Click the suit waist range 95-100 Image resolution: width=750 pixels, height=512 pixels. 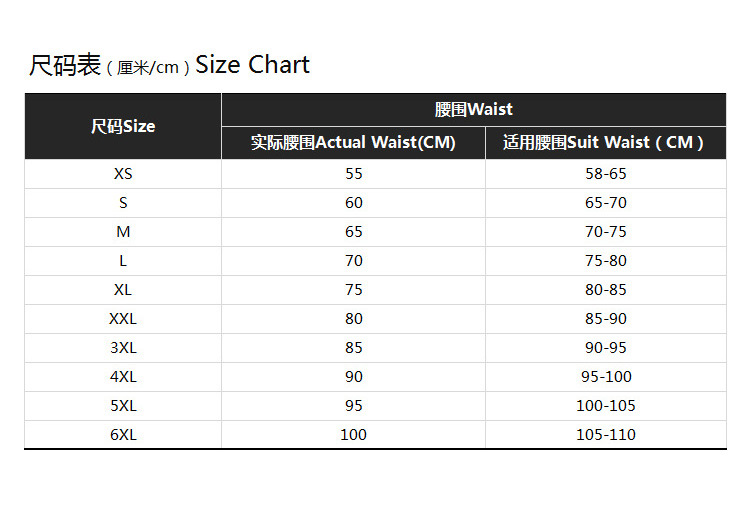[606, 377]
